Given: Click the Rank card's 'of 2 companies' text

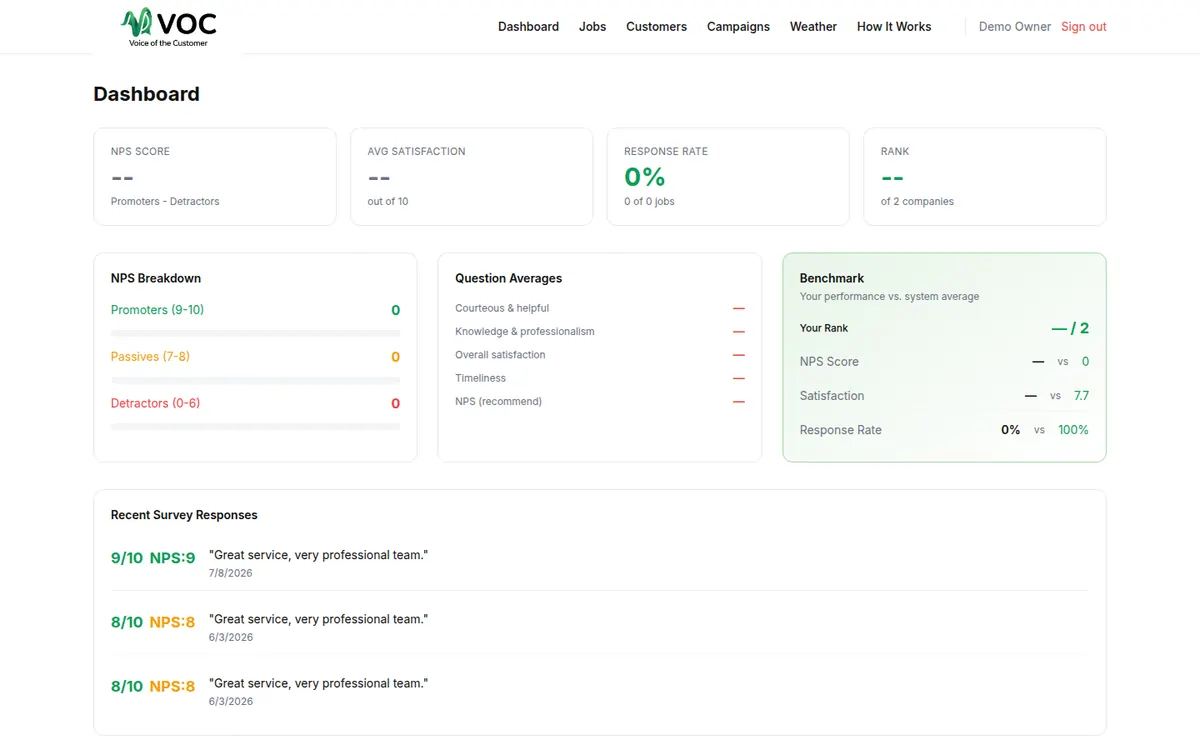Looking at the screenshot, I should [x=917, y=201].
